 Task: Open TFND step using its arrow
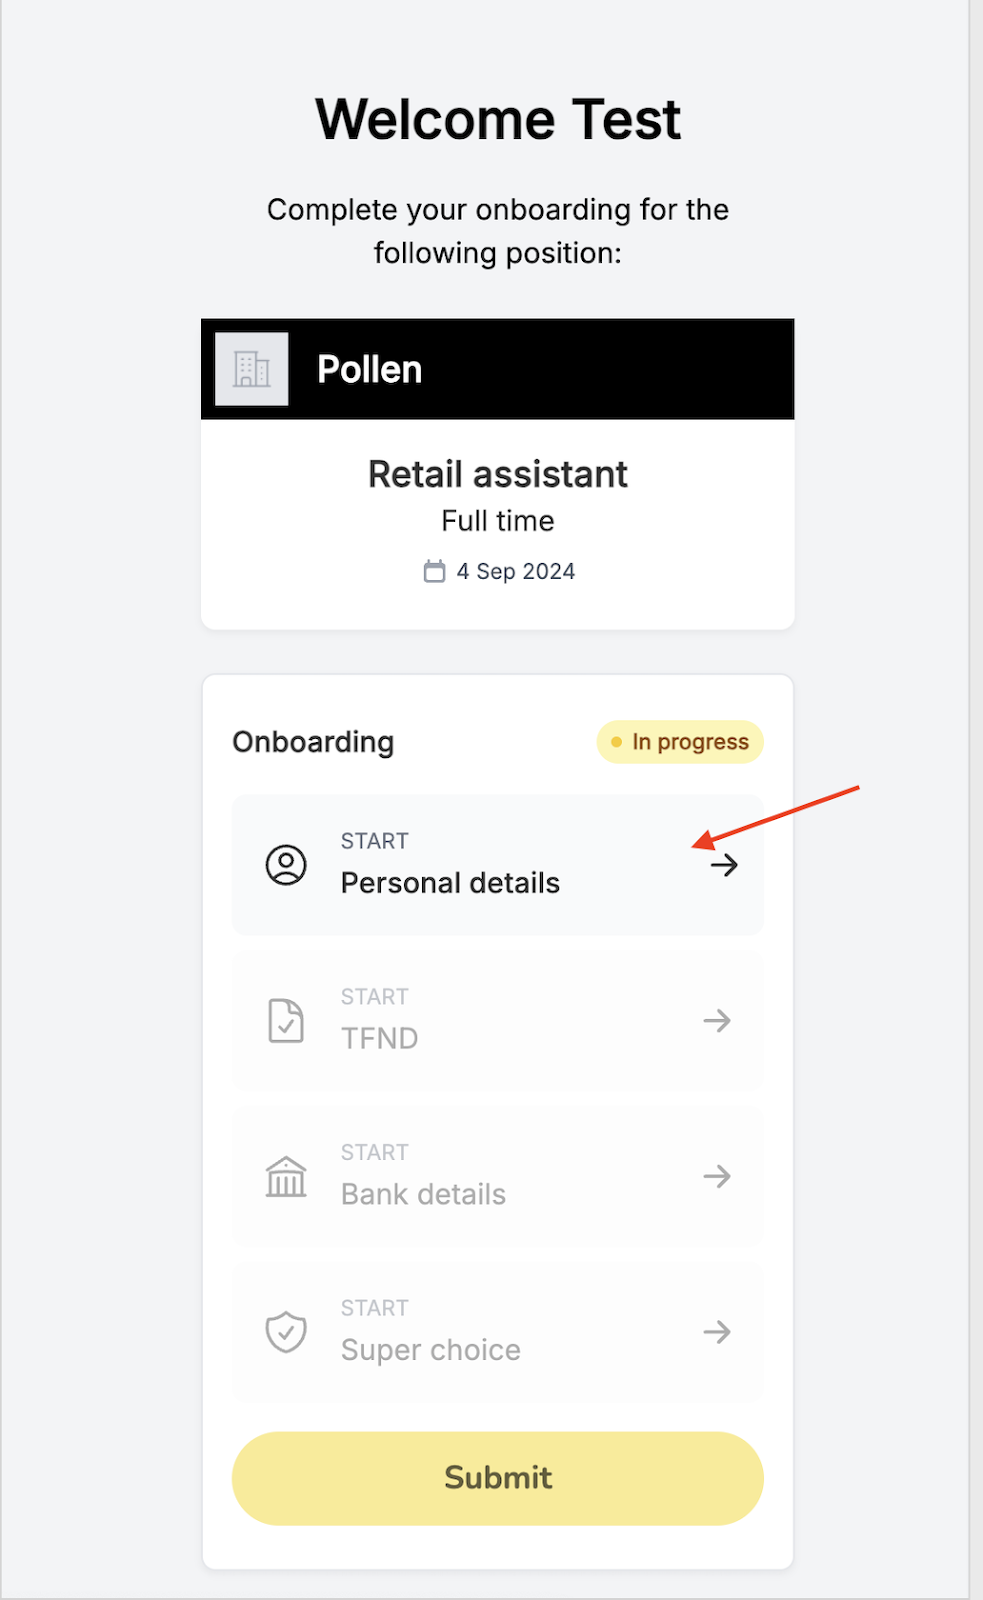[717, 1021]
